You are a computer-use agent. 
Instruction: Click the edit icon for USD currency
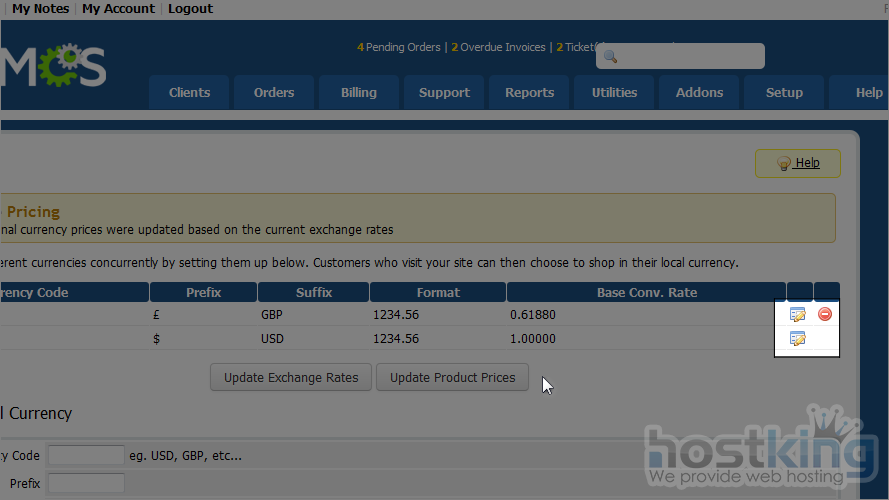[x=797, y=339]
